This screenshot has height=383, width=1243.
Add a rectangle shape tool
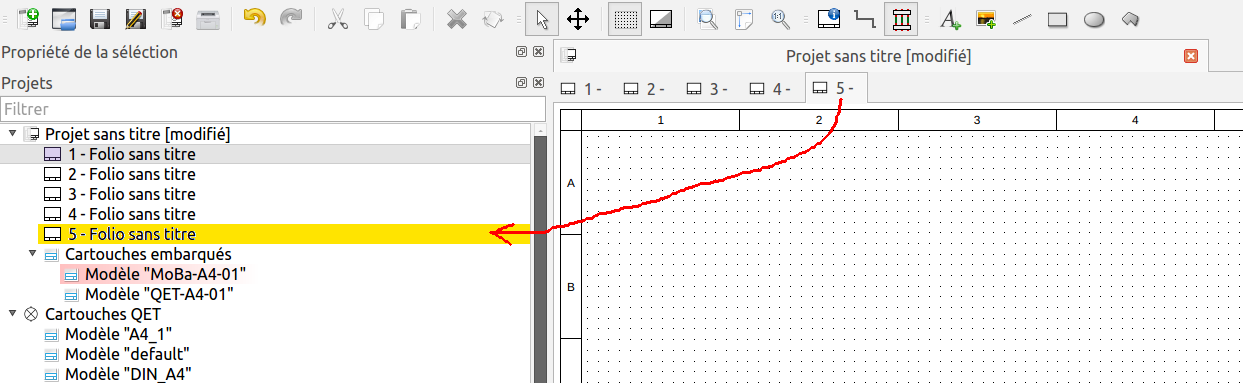[x=1058, y=18]
